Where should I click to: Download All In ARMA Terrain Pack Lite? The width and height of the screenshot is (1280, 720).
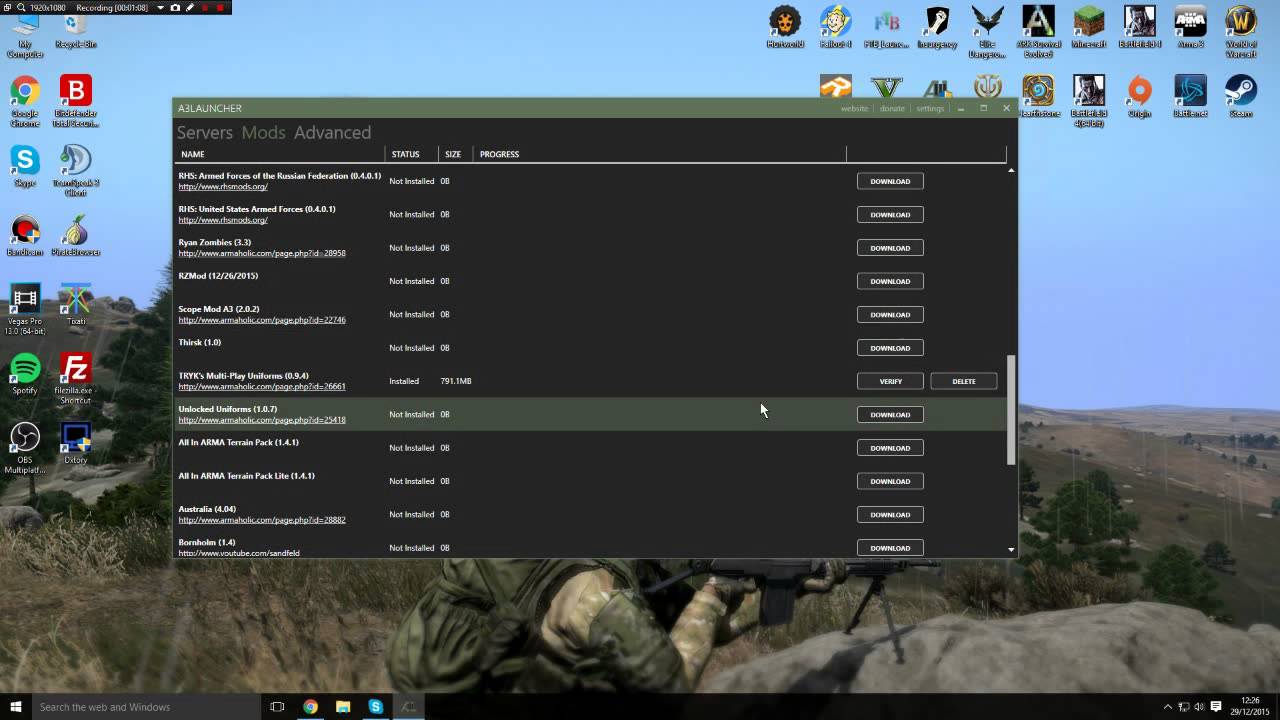[x=890, y=481]
